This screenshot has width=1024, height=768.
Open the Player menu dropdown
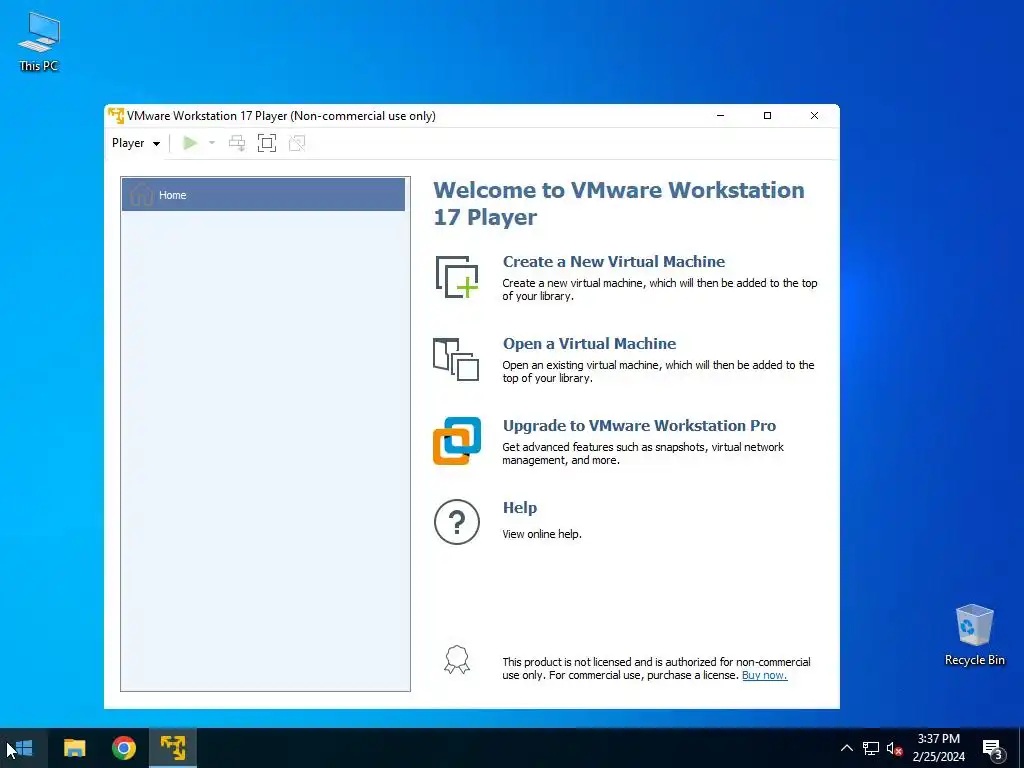click(x=136, y=143)
